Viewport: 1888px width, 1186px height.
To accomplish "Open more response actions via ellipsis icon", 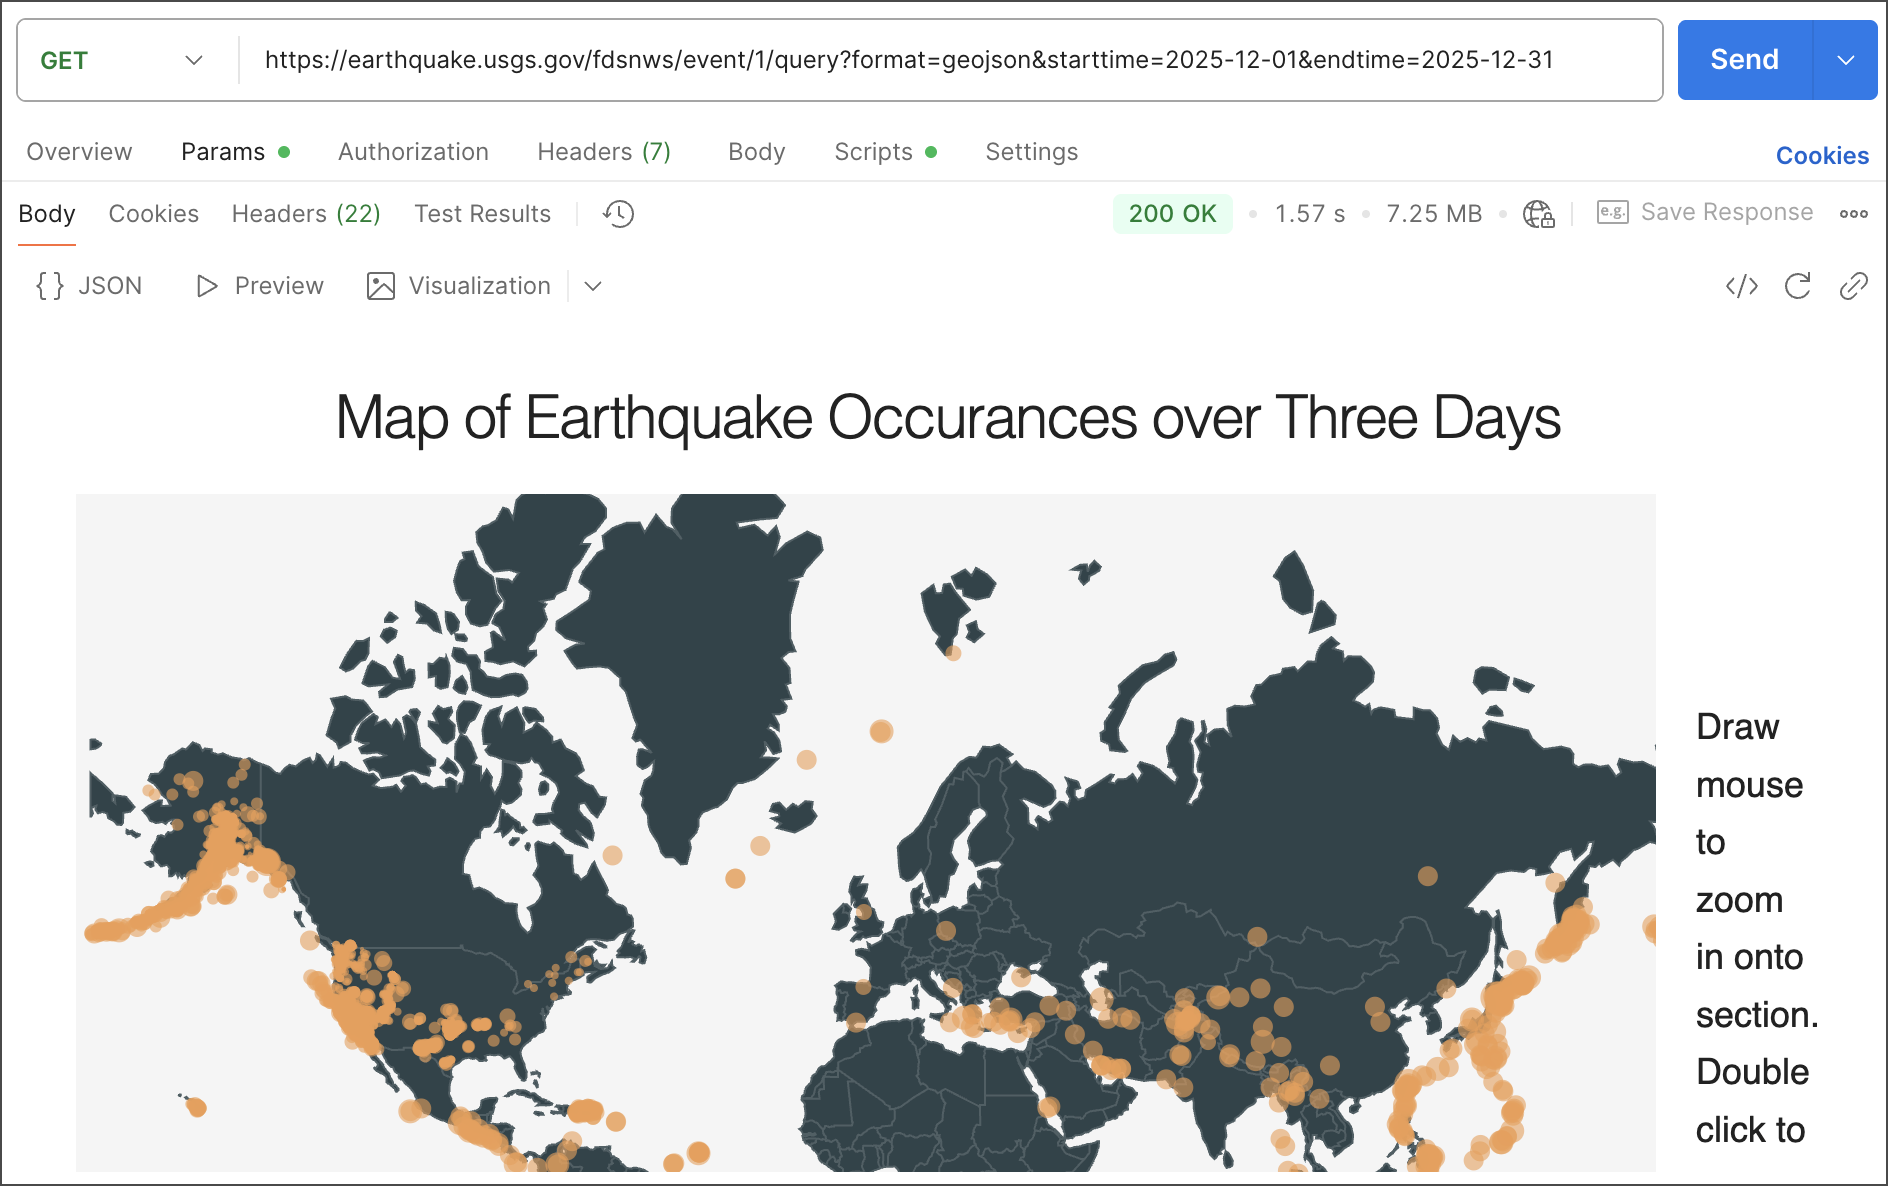I will coord(1855,213).
